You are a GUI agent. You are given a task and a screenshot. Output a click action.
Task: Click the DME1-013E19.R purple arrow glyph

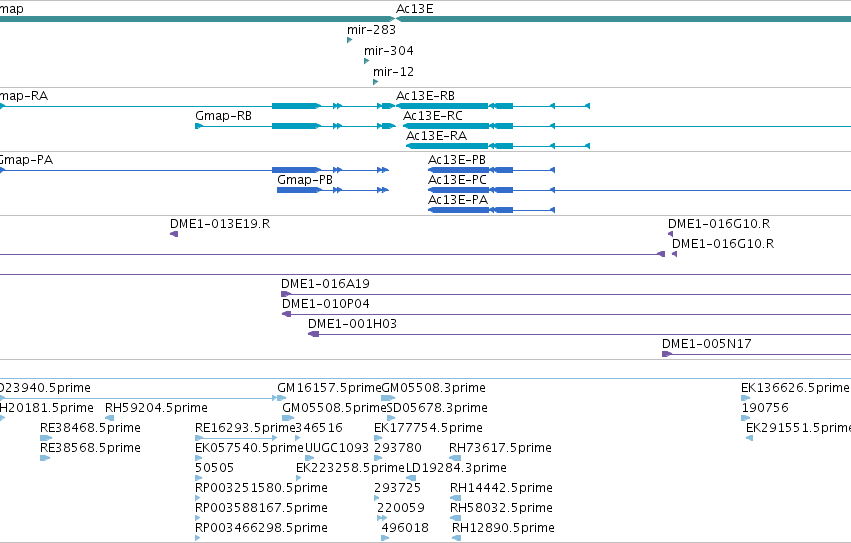[174, 234]
